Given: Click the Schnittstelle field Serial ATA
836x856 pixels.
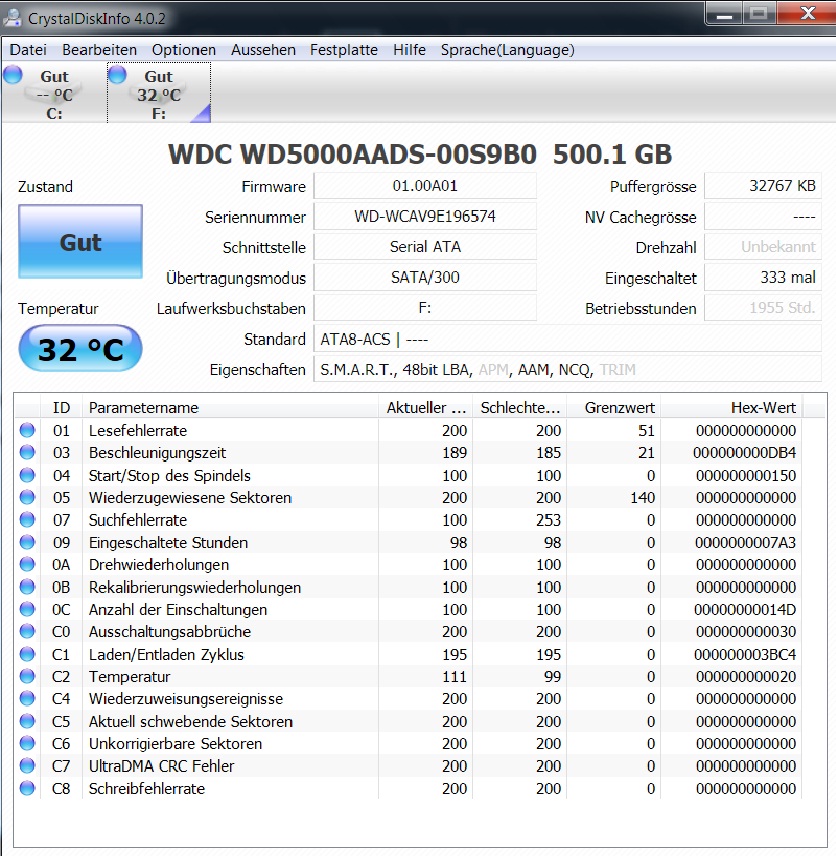Looking at the screenshot, I should click(425, 247).
